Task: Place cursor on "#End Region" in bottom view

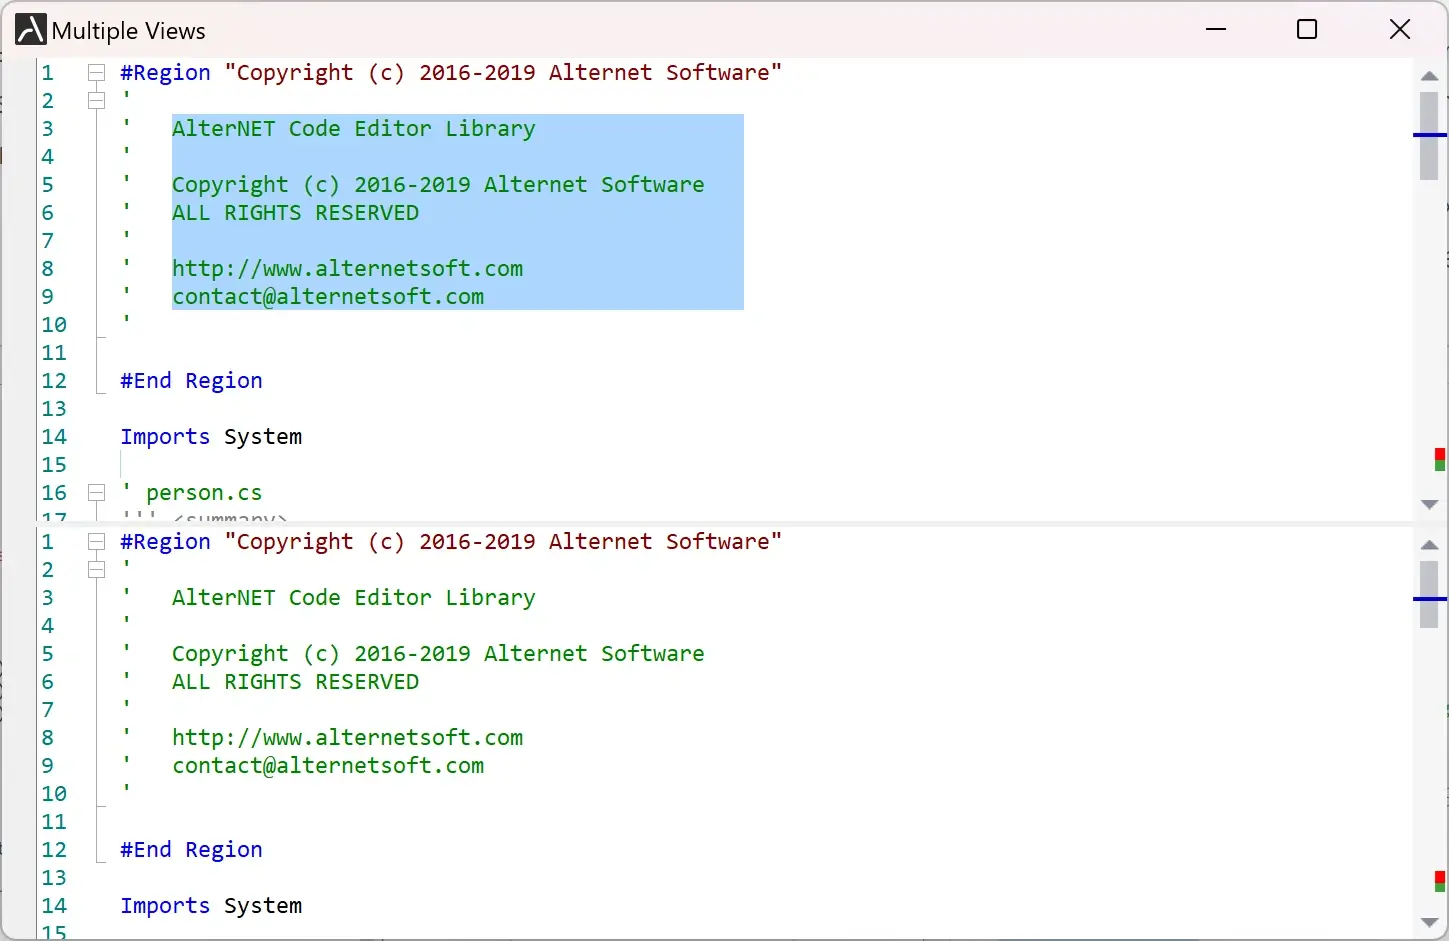Action: coord(191,849)
